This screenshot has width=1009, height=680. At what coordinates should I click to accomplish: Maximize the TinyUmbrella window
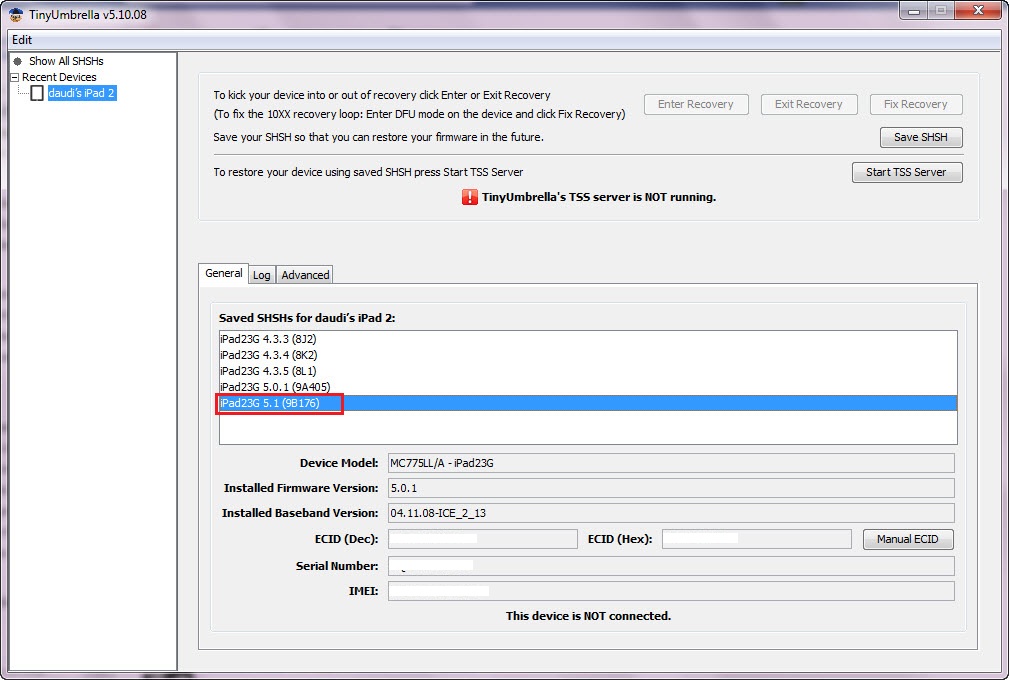[x=941, y=10]
